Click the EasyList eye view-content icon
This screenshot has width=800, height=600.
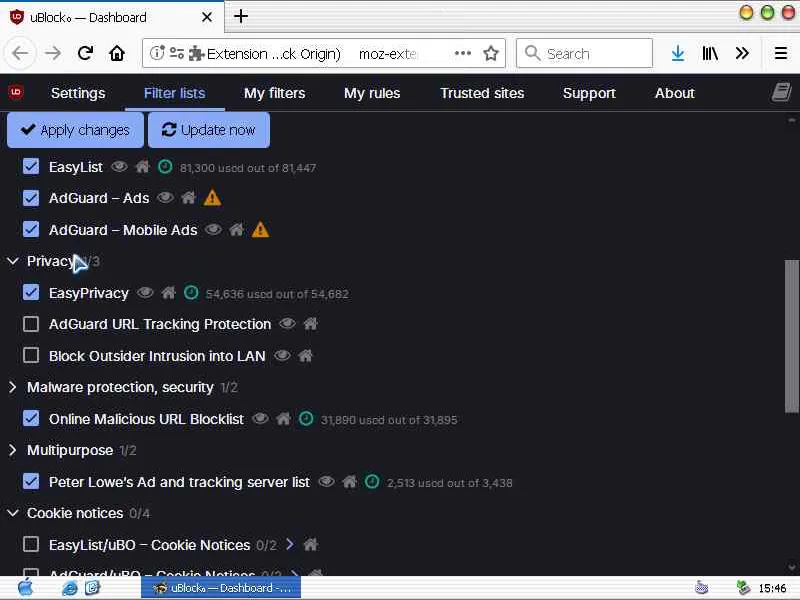tap(119, 167)
